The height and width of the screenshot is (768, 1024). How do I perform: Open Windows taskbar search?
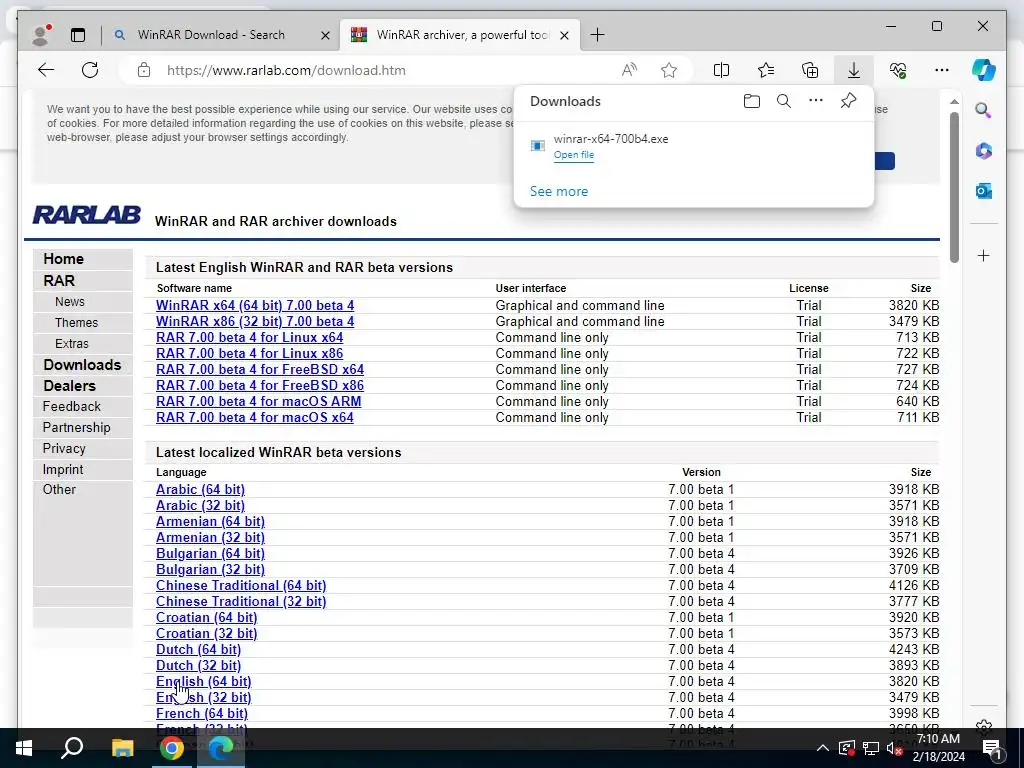coord(72,748)
